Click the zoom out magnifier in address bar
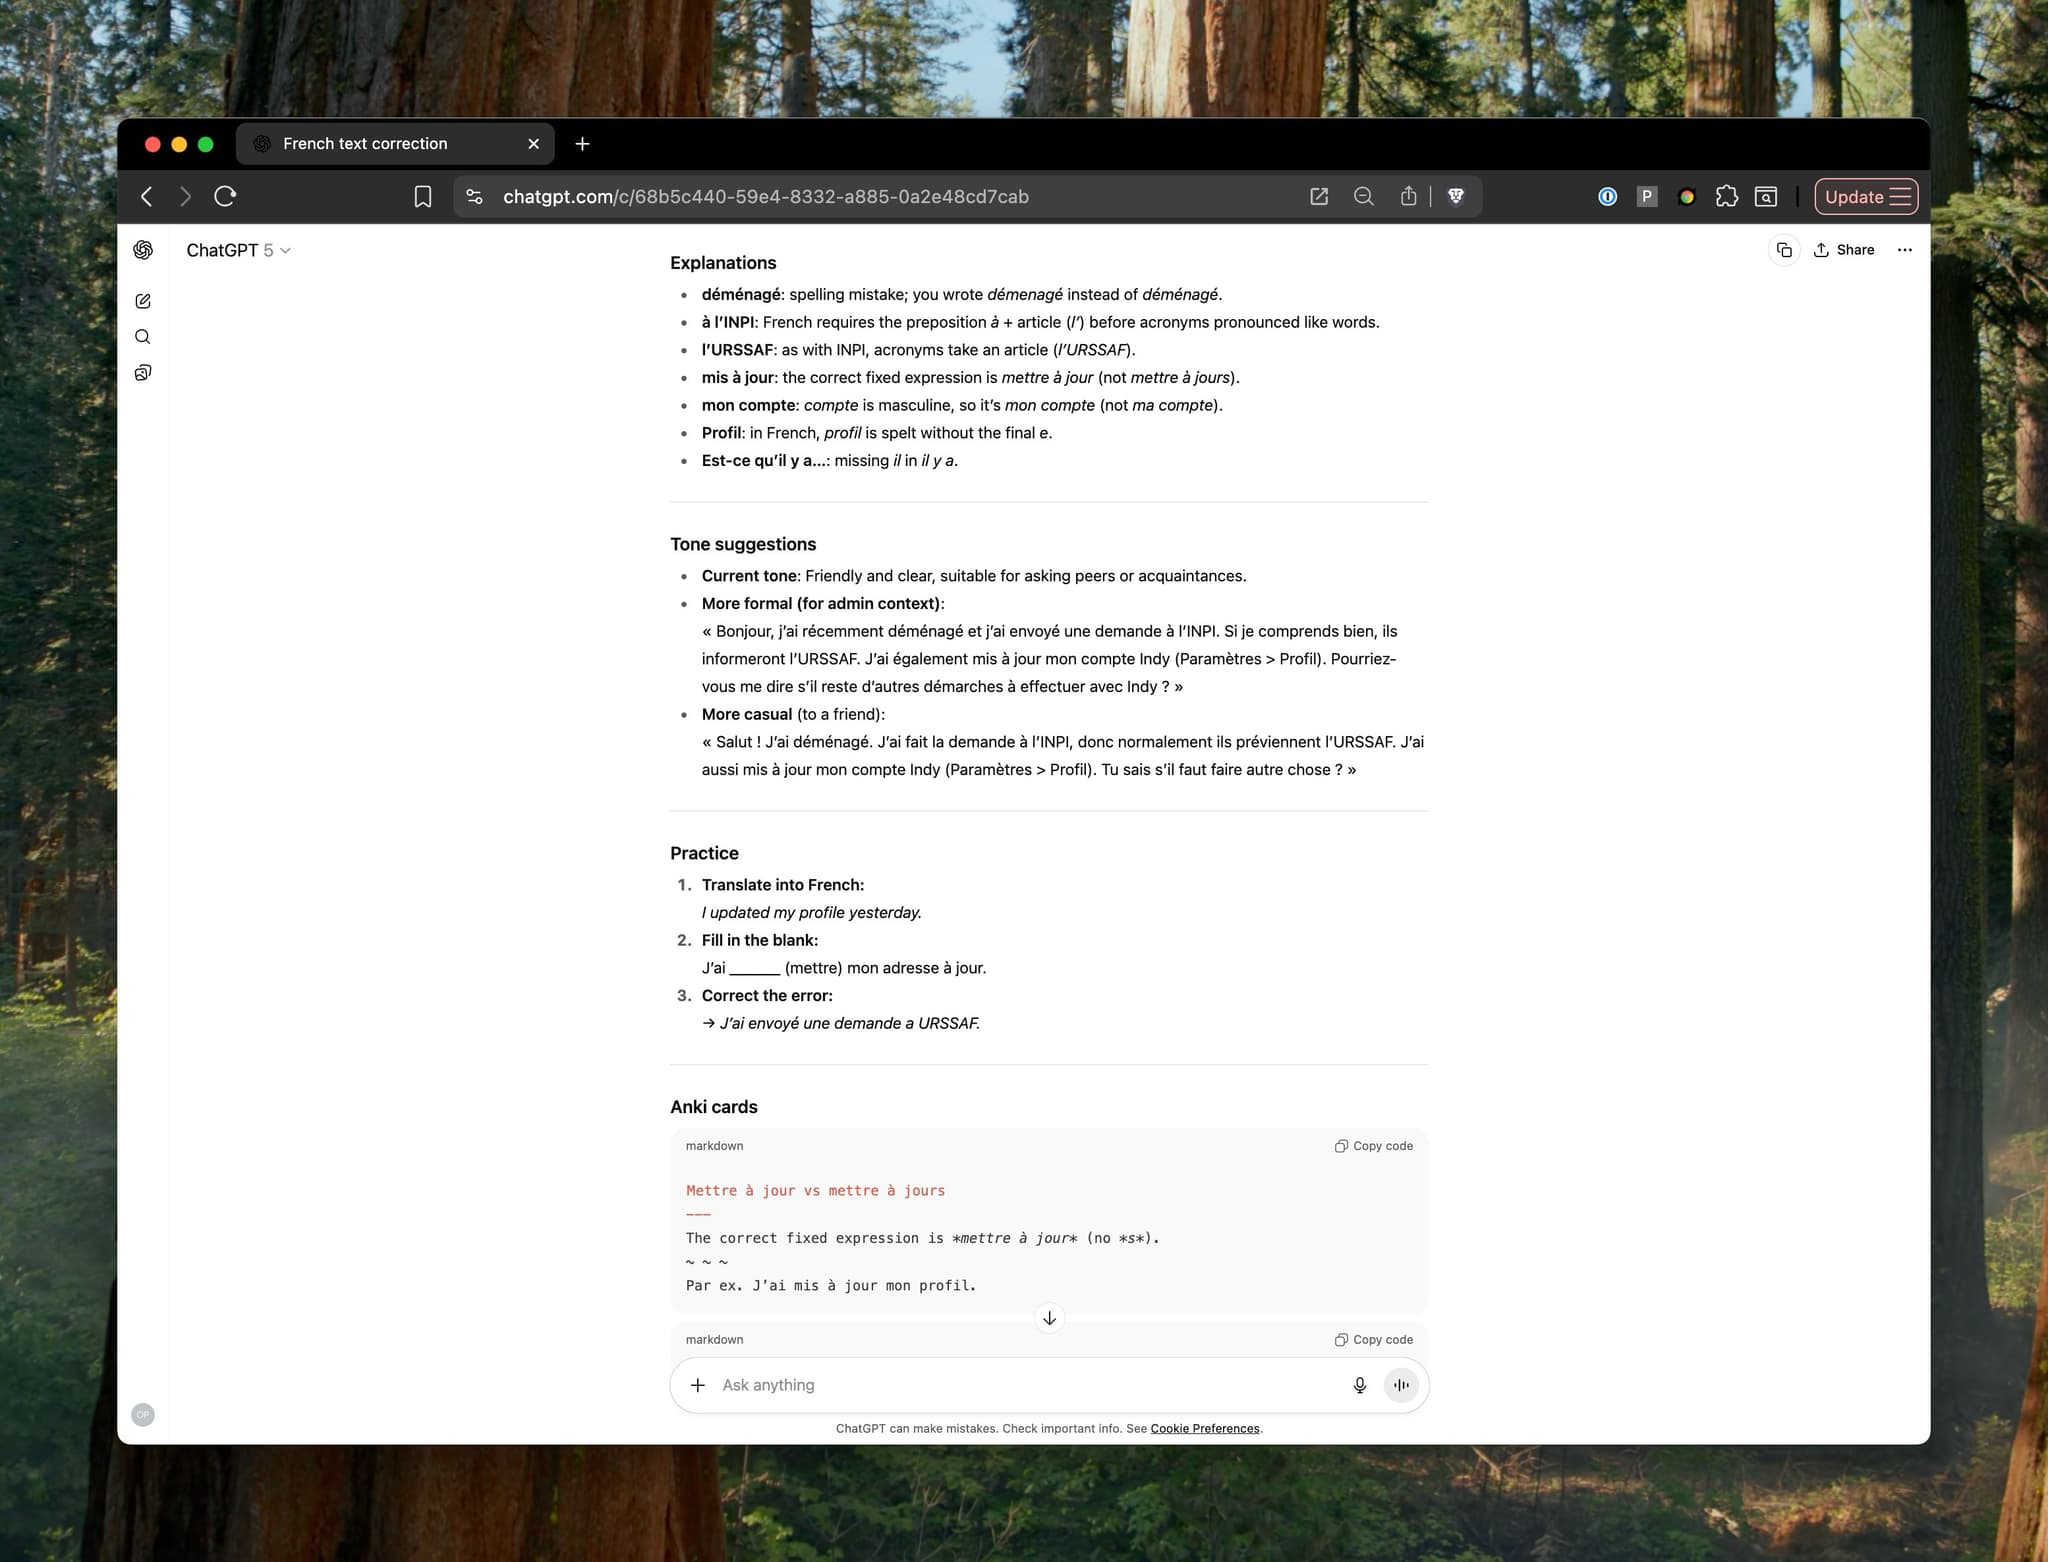The width and height of the screenshot is (2048, 1562). coord(1363,197)
